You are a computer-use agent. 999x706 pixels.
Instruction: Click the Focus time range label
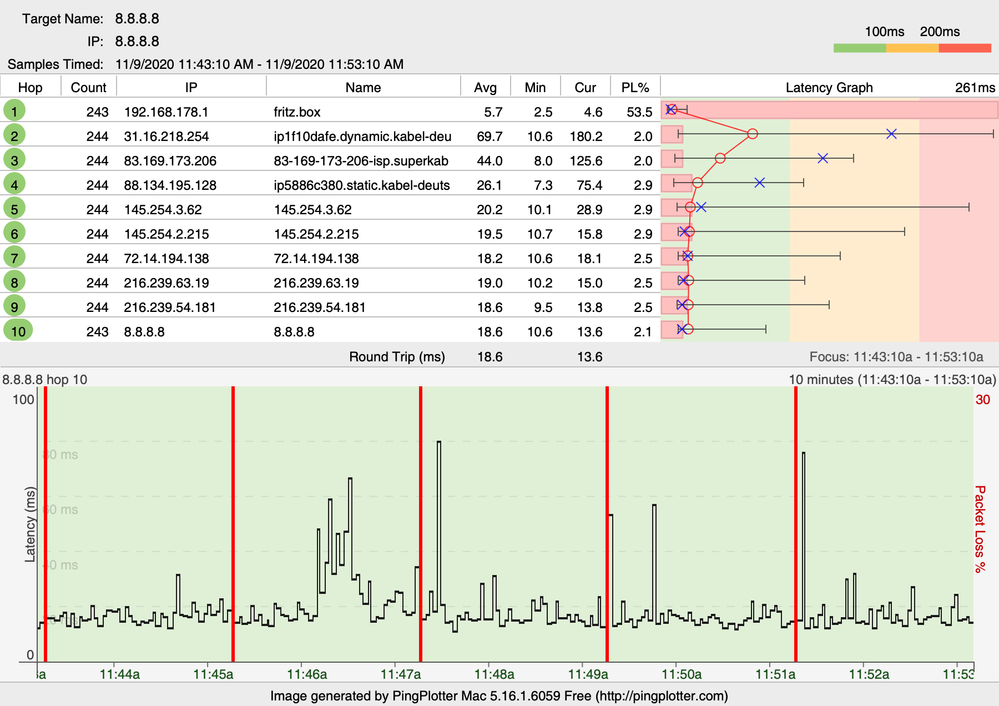coord(897,356)
